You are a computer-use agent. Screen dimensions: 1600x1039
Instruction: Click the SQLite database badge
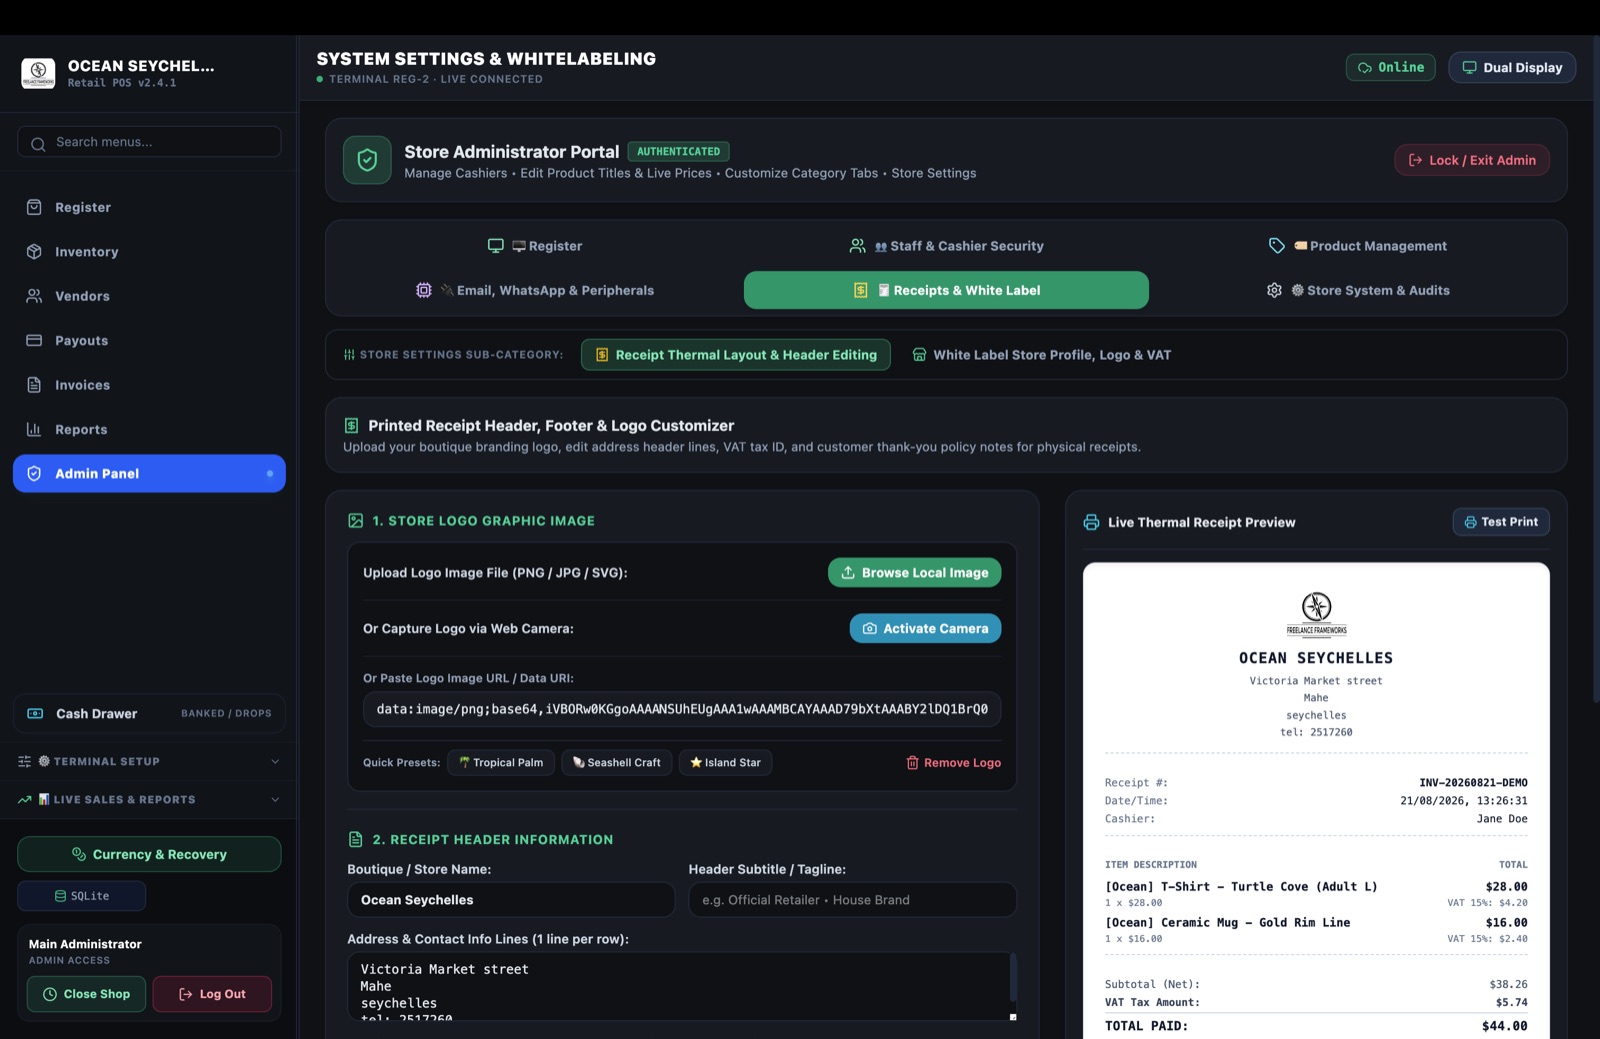(82, 896)
